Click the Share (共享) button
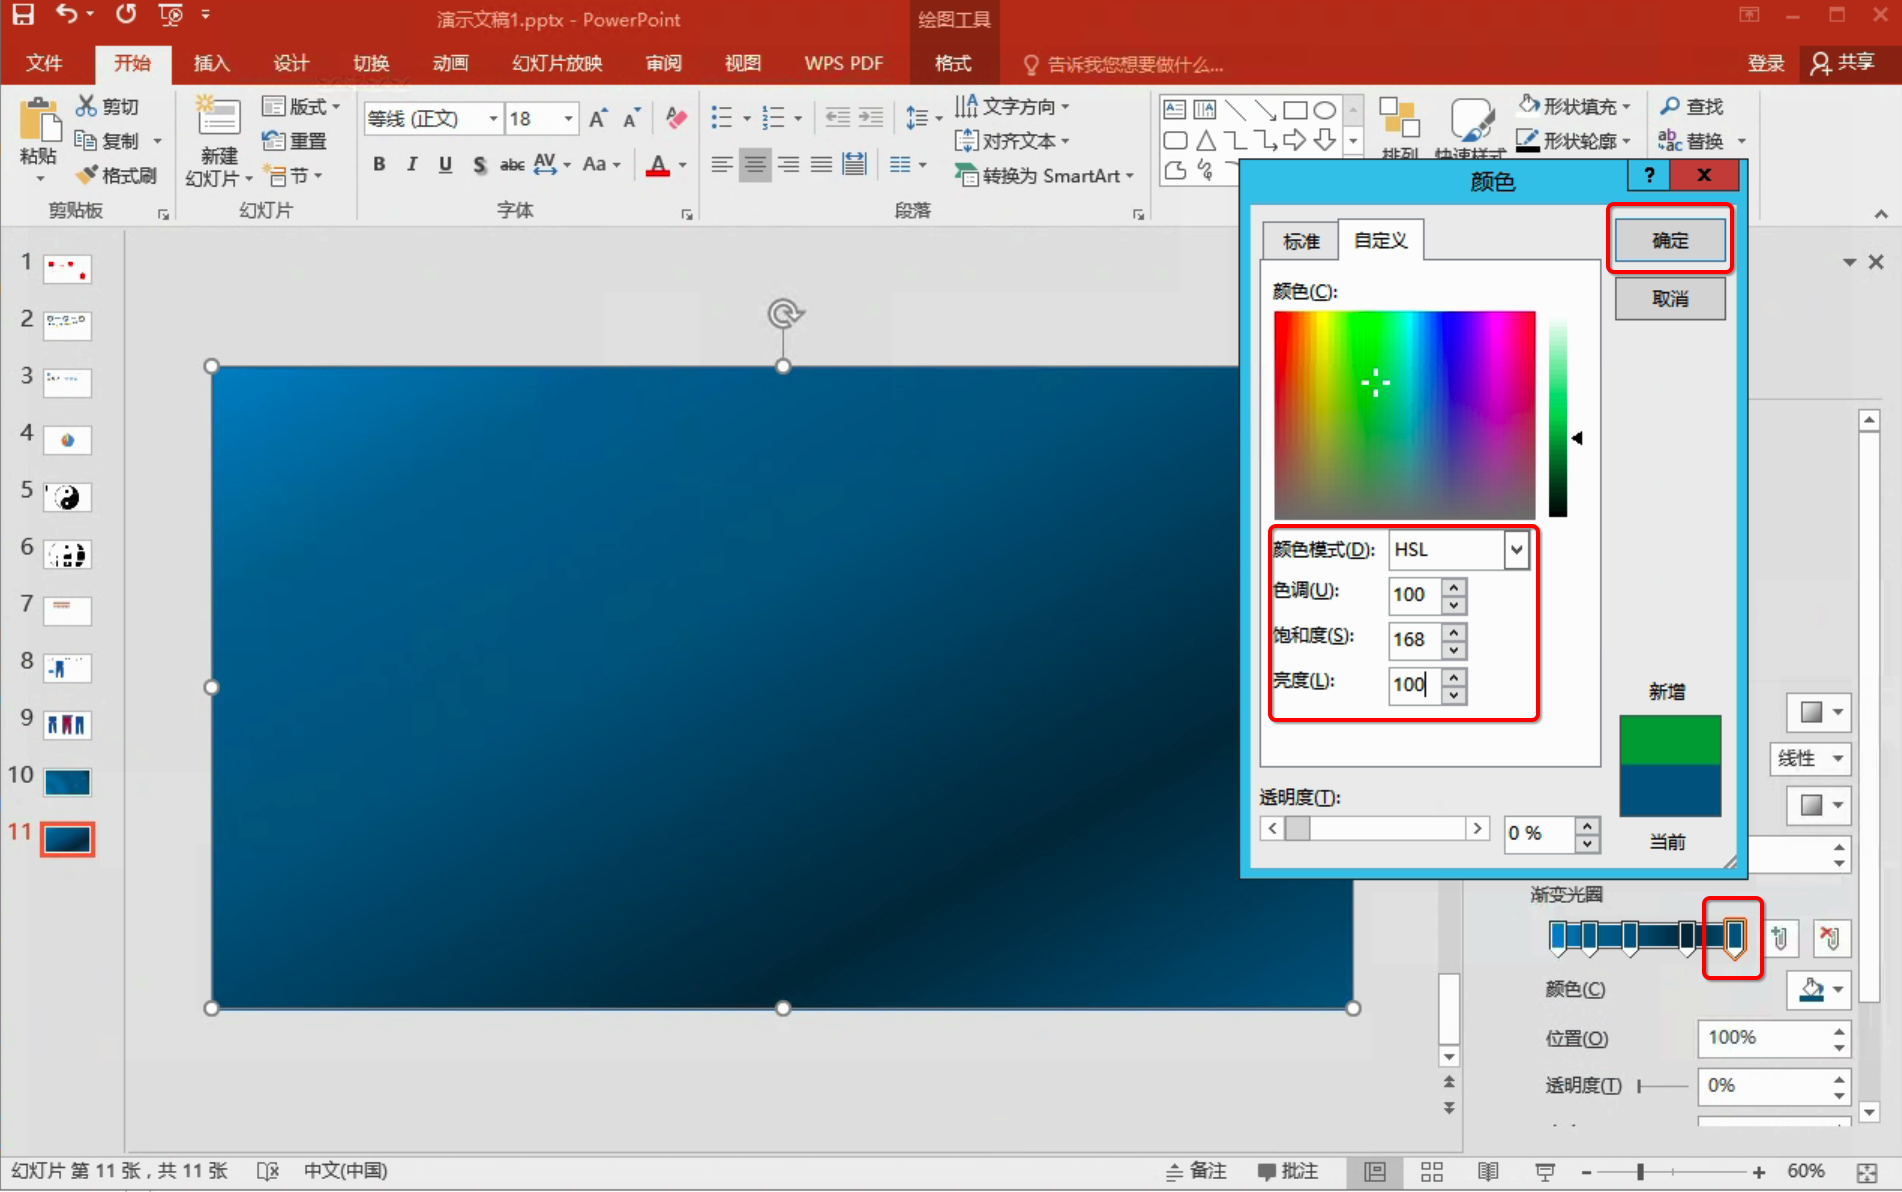 pyautogui.click(x=1842, y=63)
